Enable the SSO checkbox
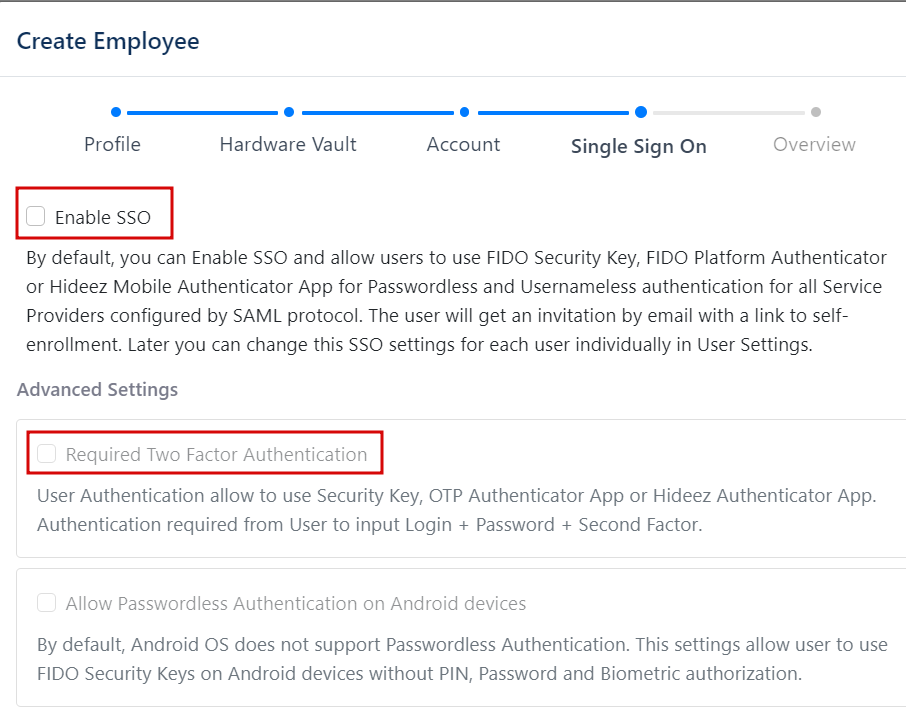This screenshot has width=906, height=708. (35, 215)
